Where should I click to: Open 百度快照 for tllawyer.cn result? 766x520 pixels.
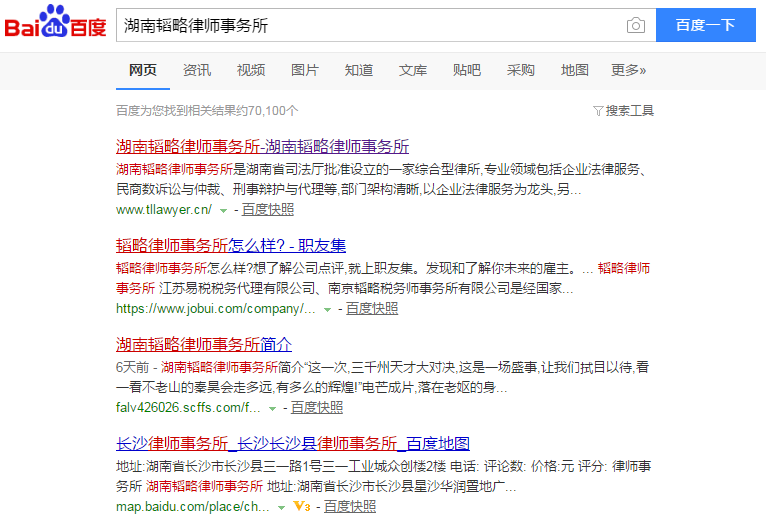pyautogui.click(x=268, y=210)
